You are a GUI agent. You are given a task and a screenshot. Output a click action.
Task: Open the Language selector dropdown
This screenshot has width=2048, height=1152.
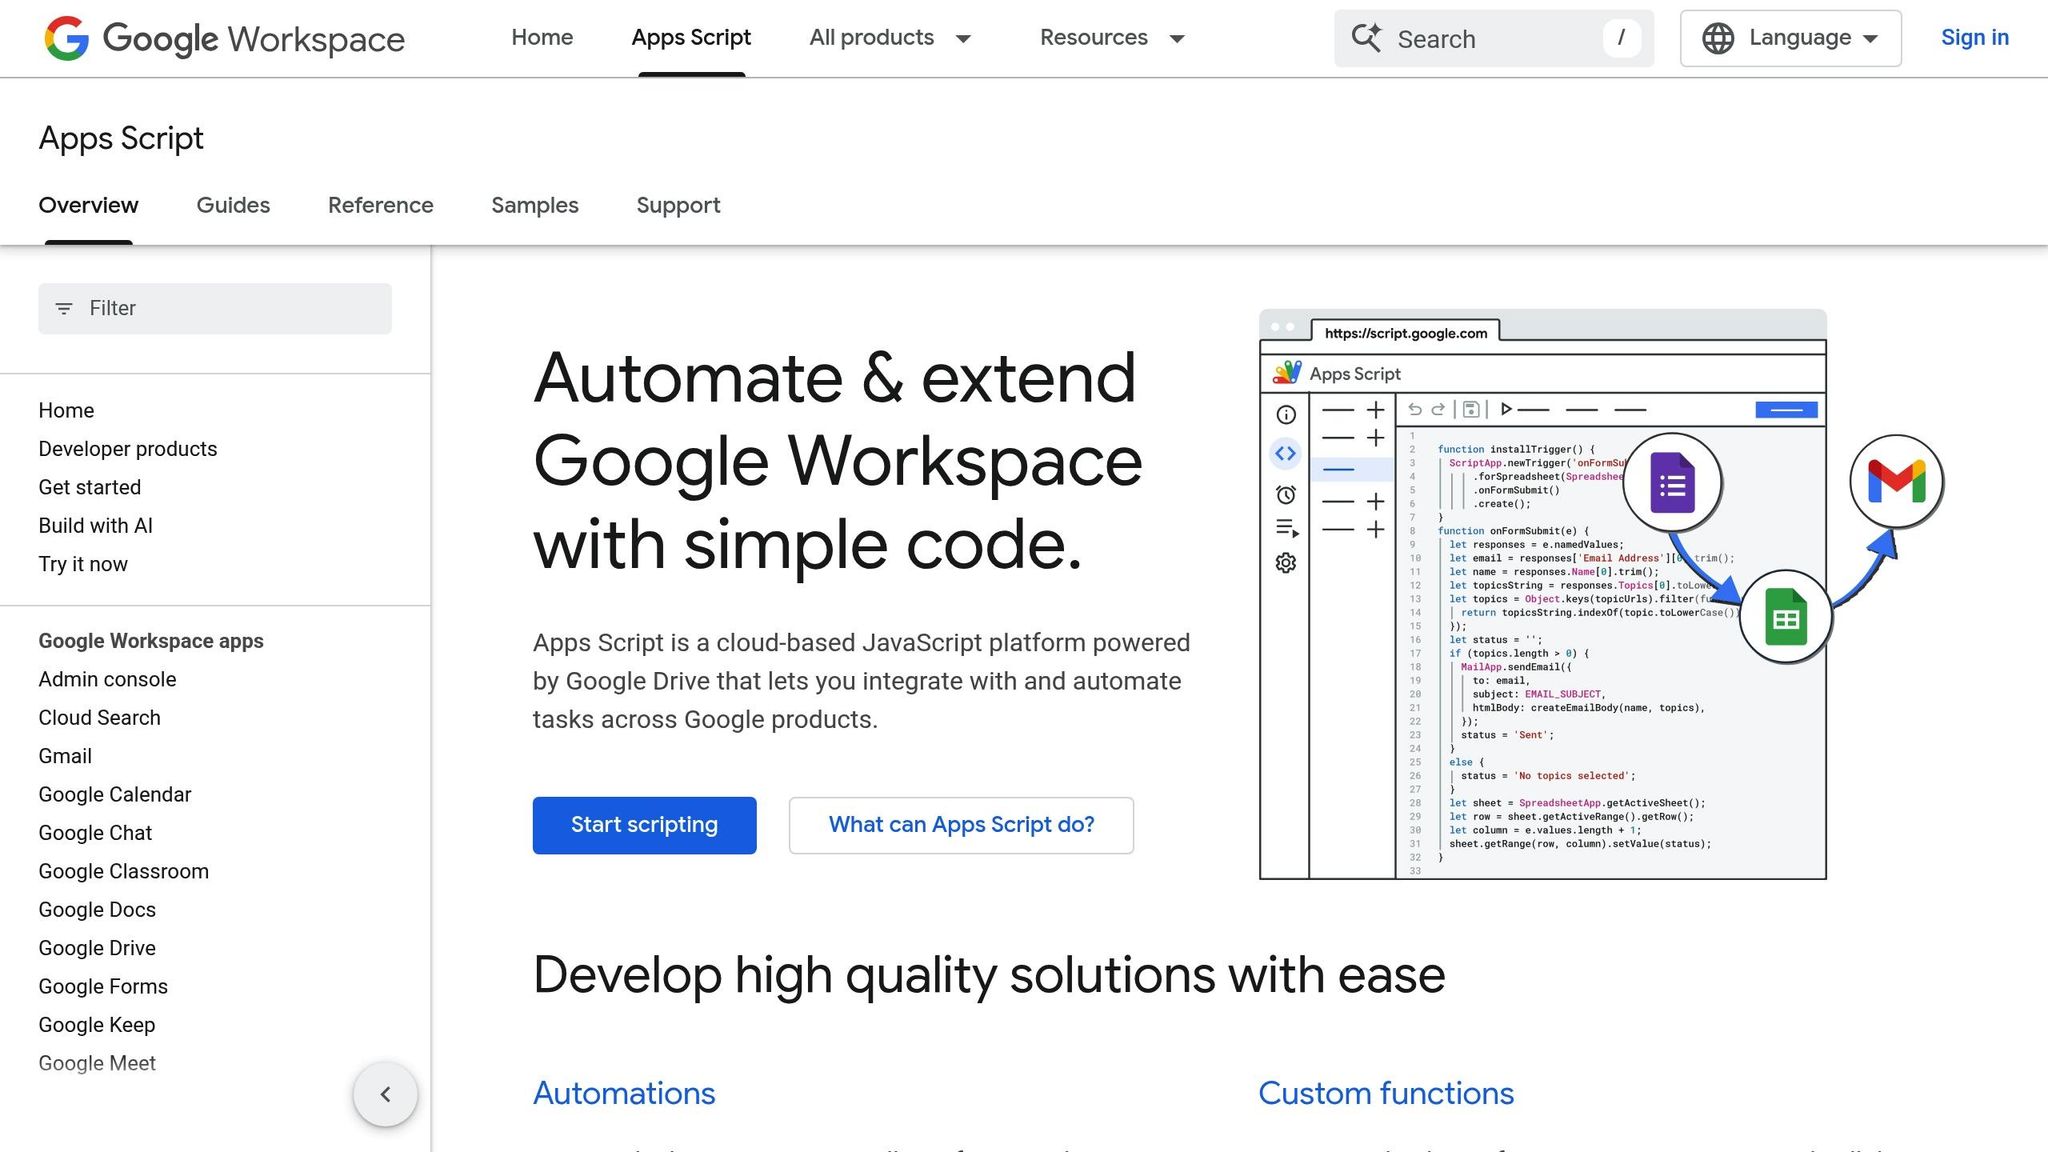(x=1790, y=38)
